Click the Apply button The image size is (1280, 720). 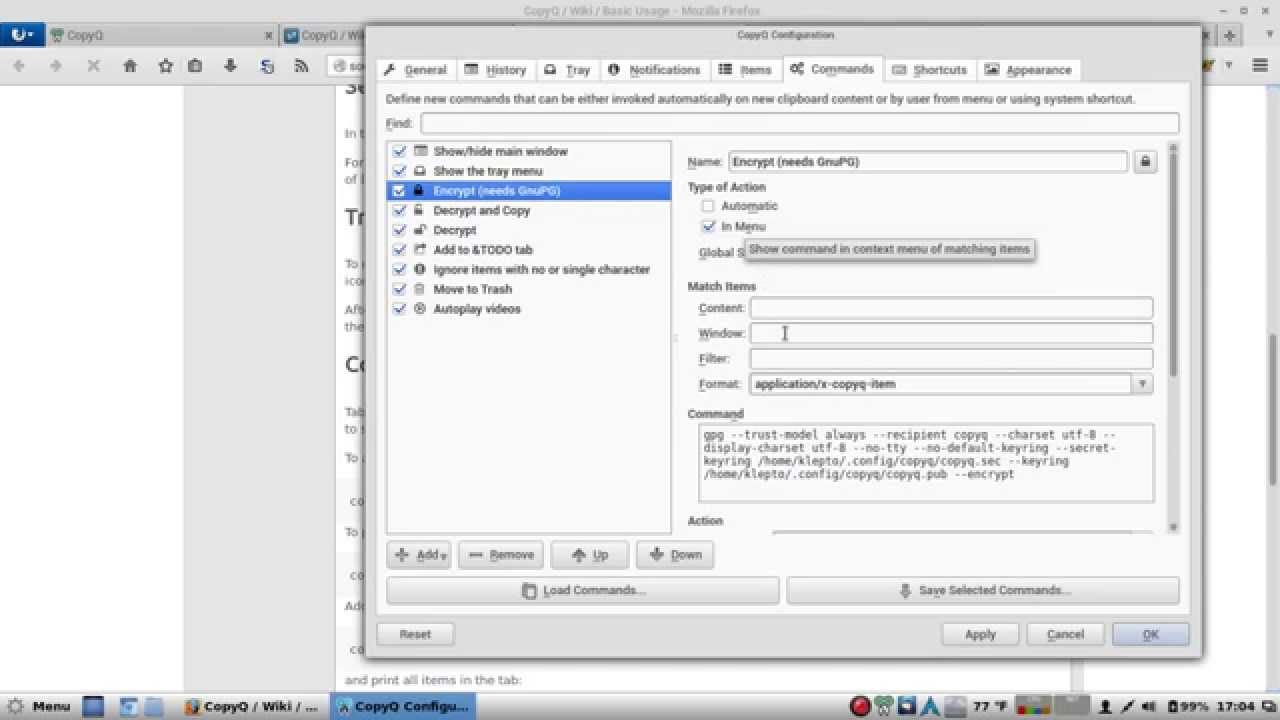[x=980, y=634]
